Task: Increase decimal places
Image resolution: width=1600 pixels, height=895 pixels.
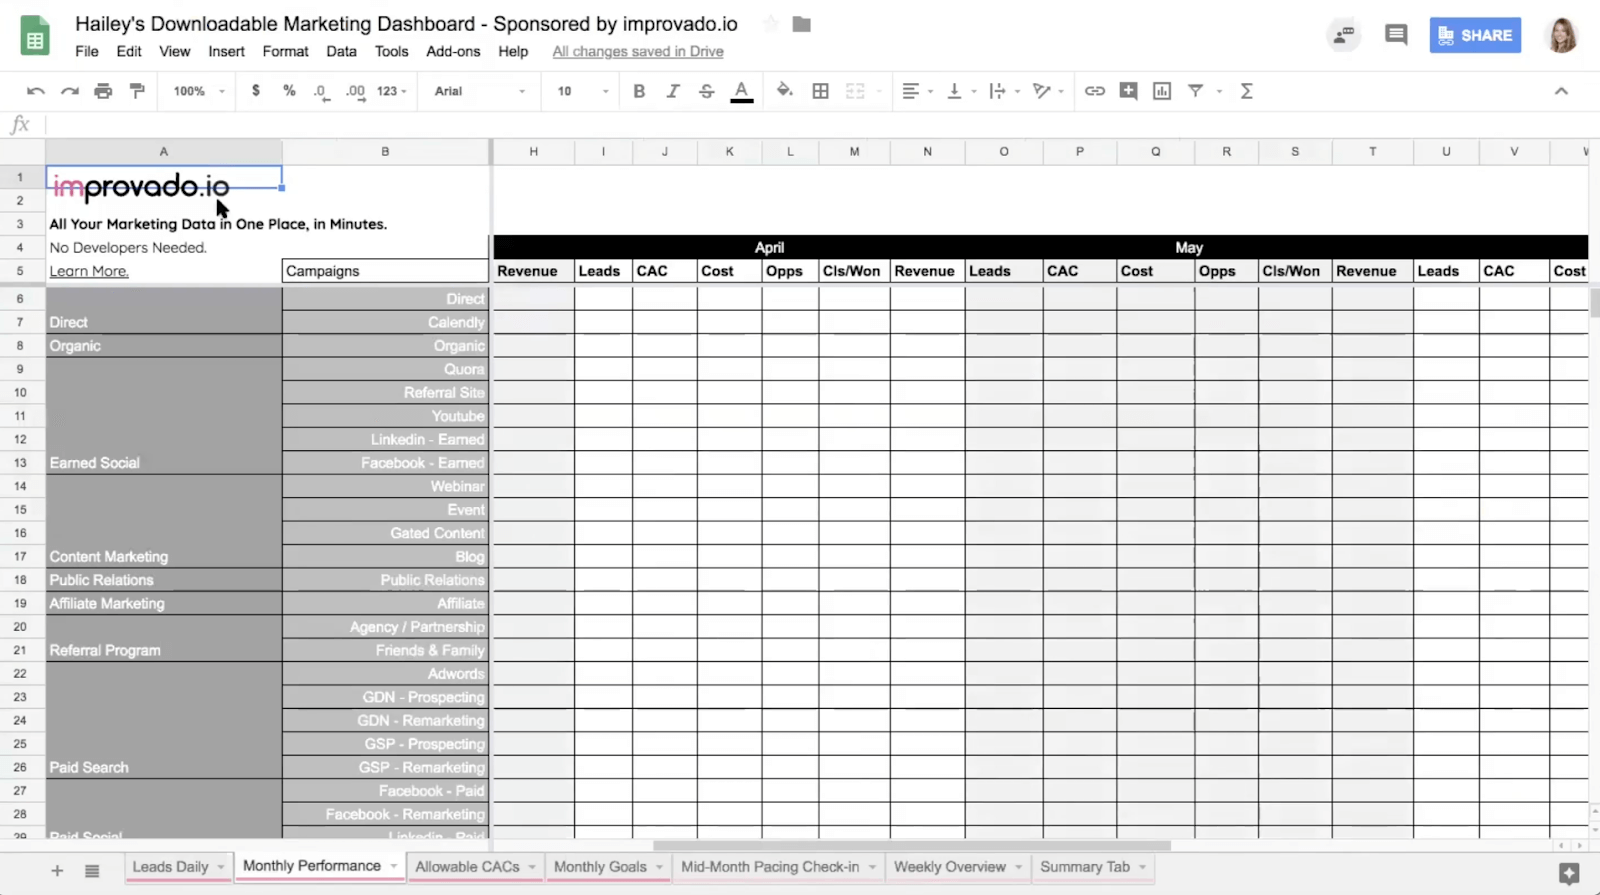Action: [355, 91]
